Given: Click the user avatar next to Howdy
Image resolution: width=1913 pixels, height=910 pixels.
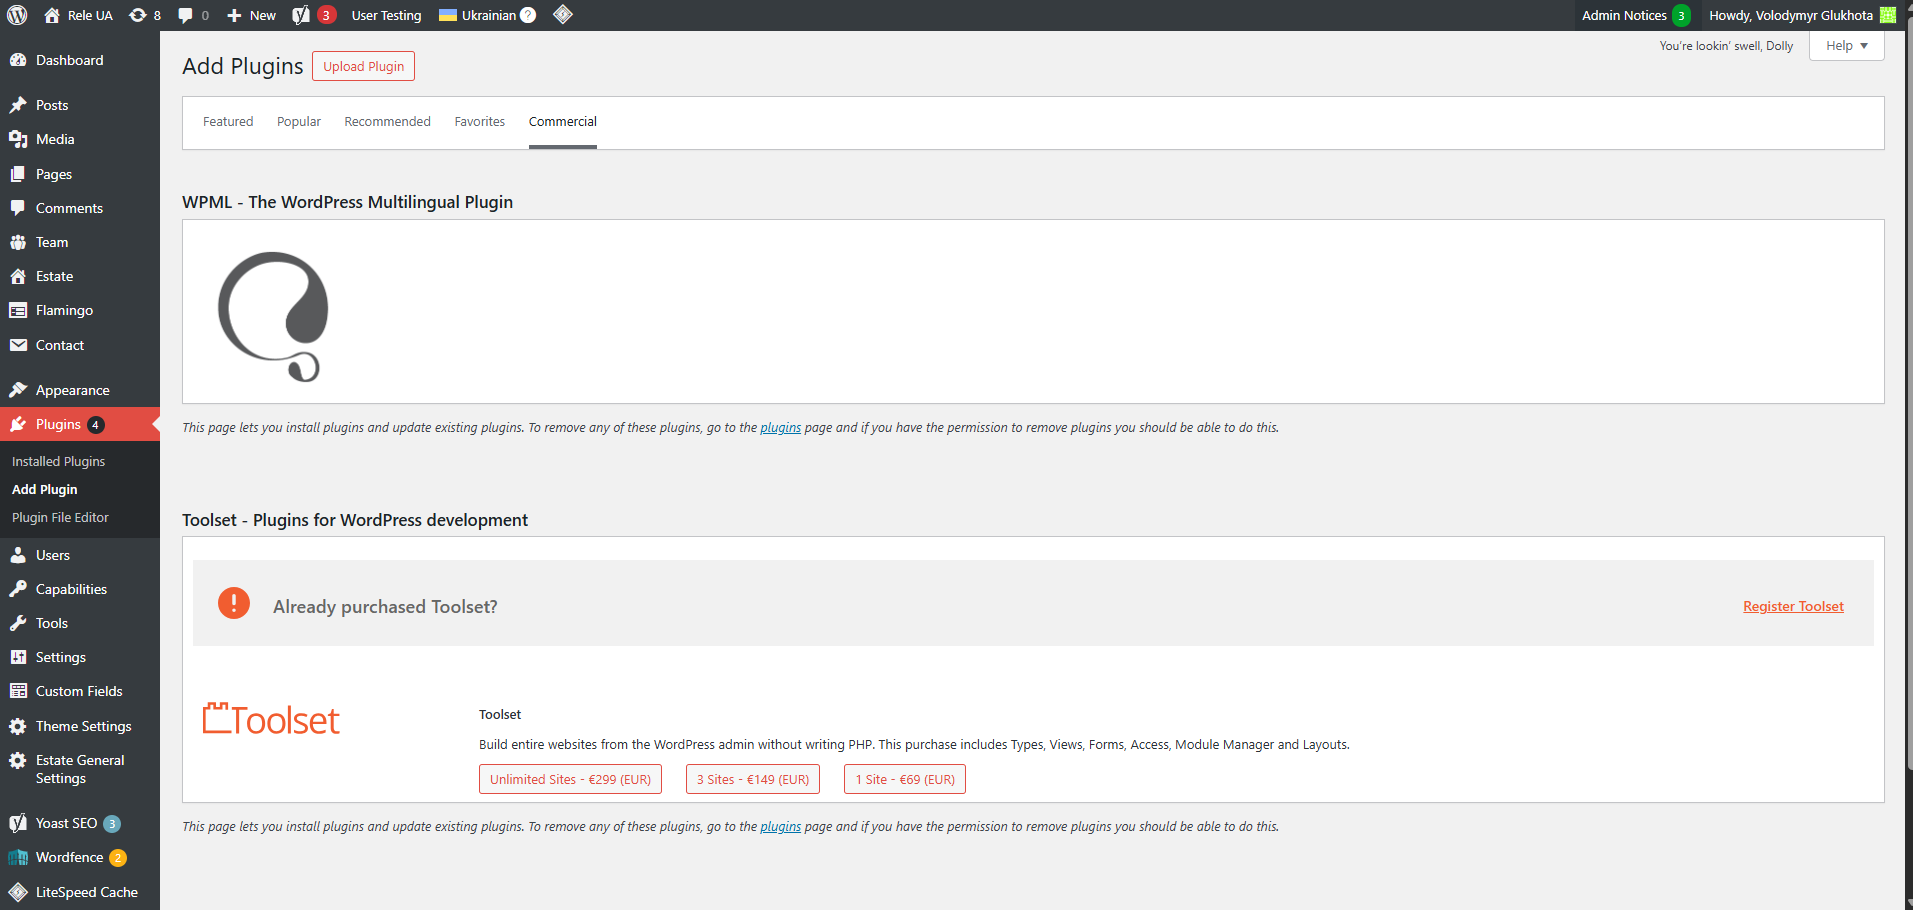Looking at the screenshot, I should coord(1888,15).
